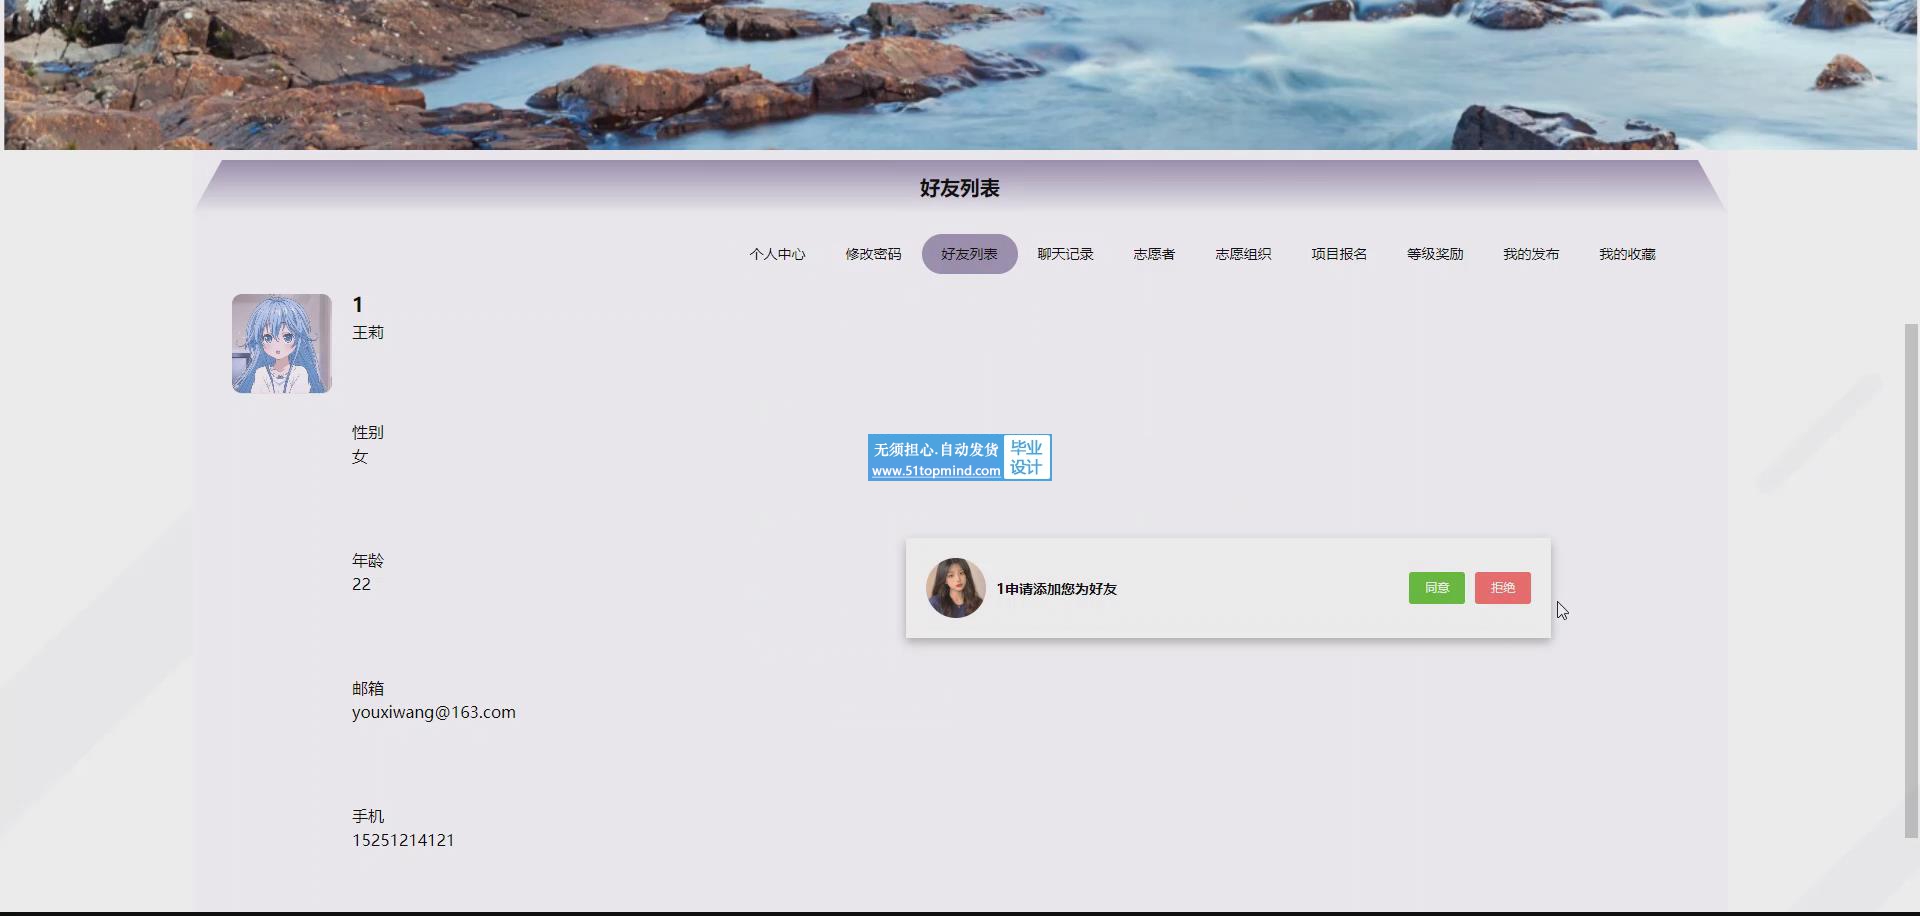Open the 等级奖励 tab

click(1435, 254)
